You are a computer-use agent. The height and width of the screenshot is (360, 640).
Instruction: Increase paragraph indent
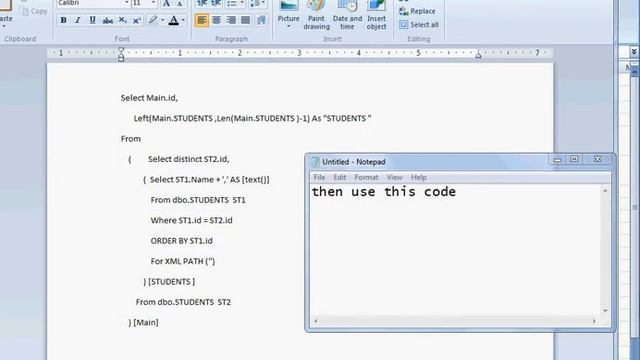coord(216,4)
